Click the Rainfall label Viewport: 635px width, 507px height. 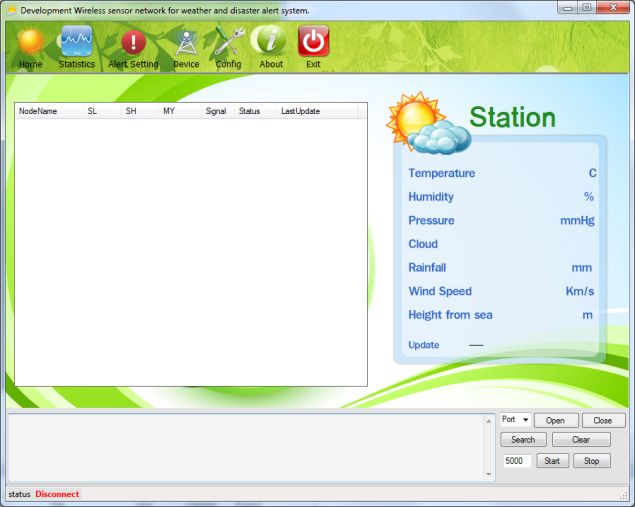pyautogui.click(x=427, y=267)
